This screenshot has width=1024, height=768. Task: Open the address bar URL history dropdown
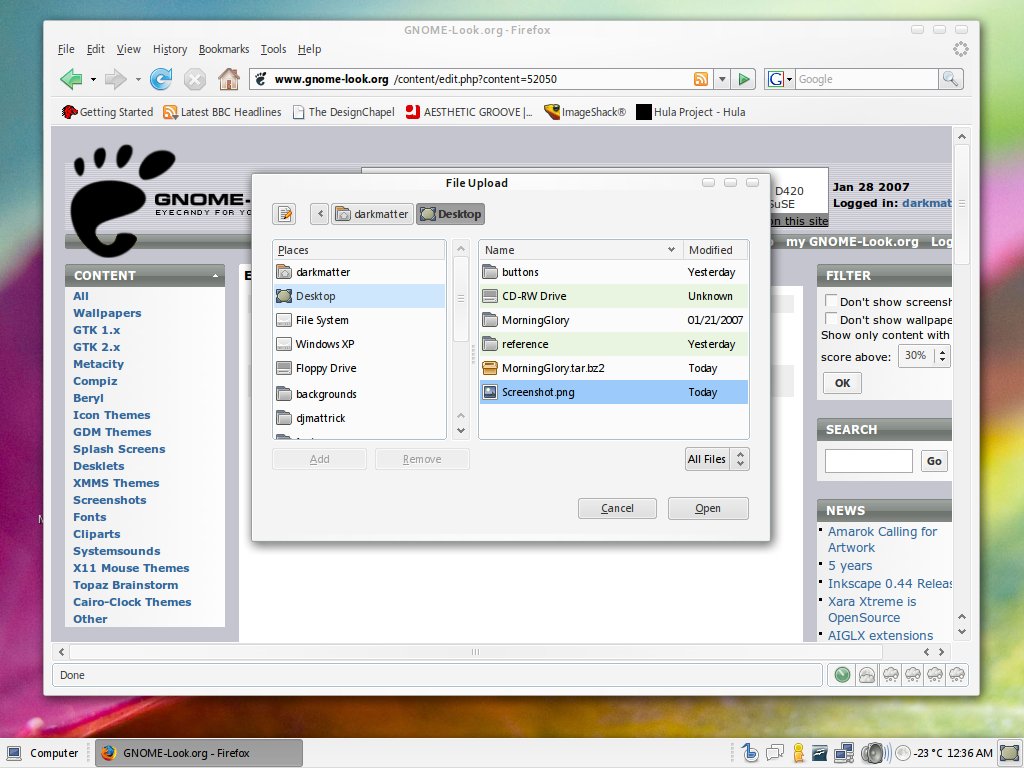pyautogui.click(x=722, y=79)
